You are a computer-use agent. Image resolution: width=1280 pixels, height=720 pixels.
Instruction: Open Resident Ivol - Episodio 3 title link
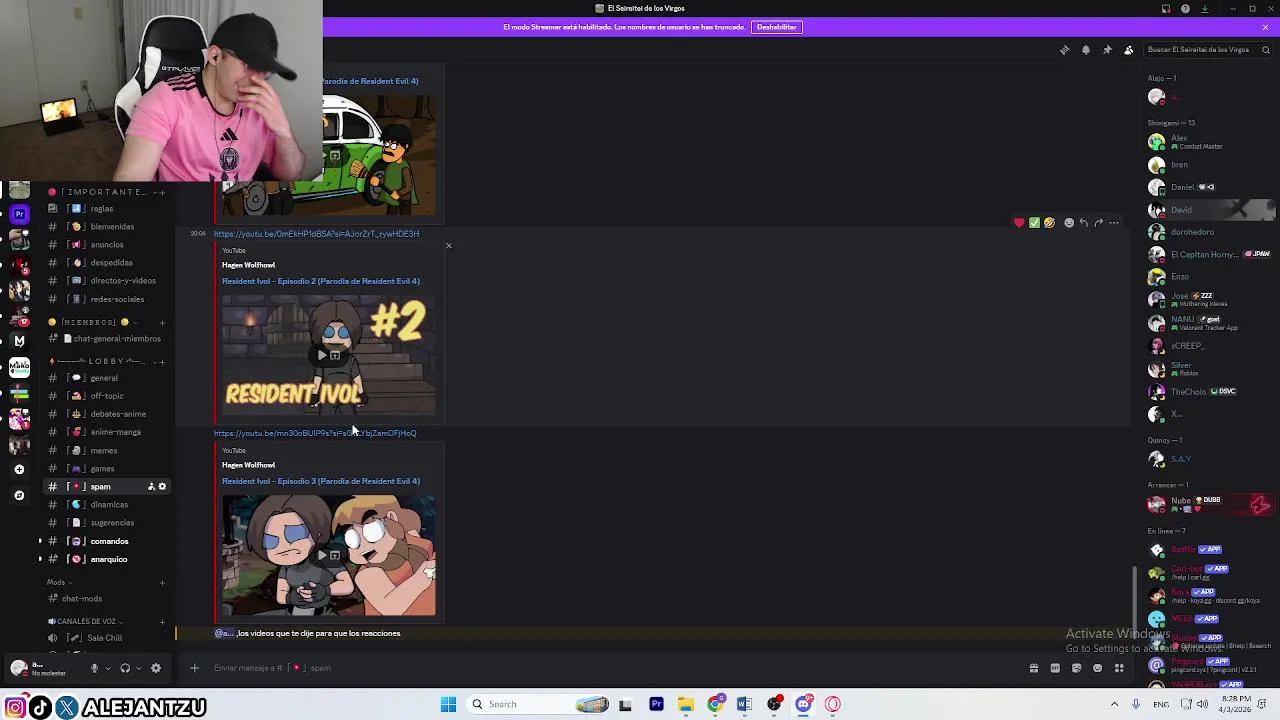coord(321,481)
